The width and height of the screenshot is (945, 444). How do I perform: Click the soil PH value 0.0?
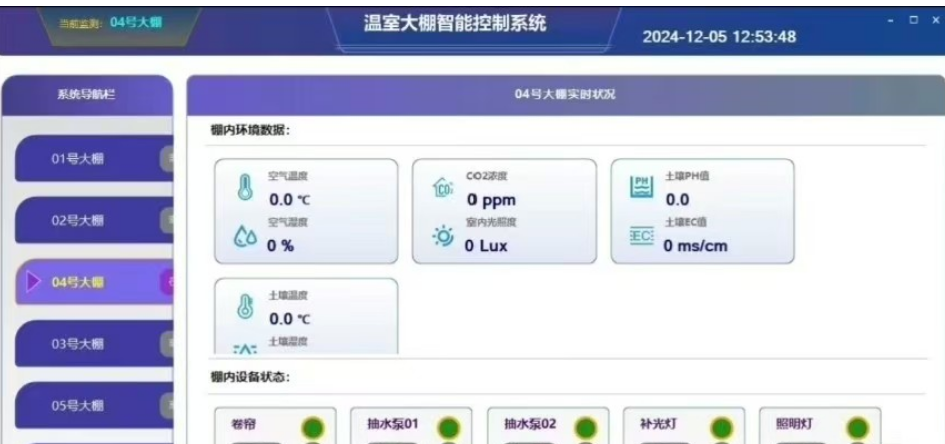click(677, 199)
